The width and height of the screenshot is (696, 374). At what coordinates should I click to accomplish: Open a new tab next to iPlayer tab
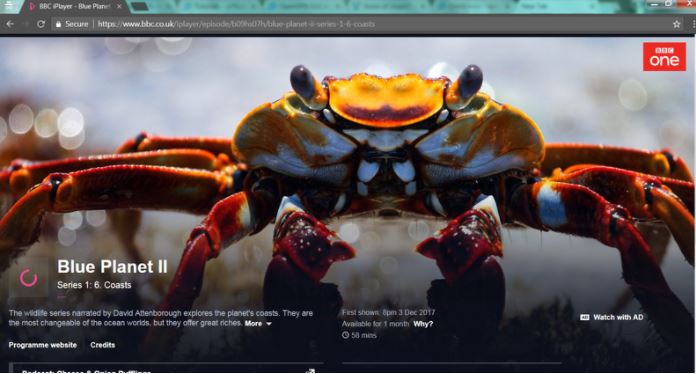tap(140, 6)
